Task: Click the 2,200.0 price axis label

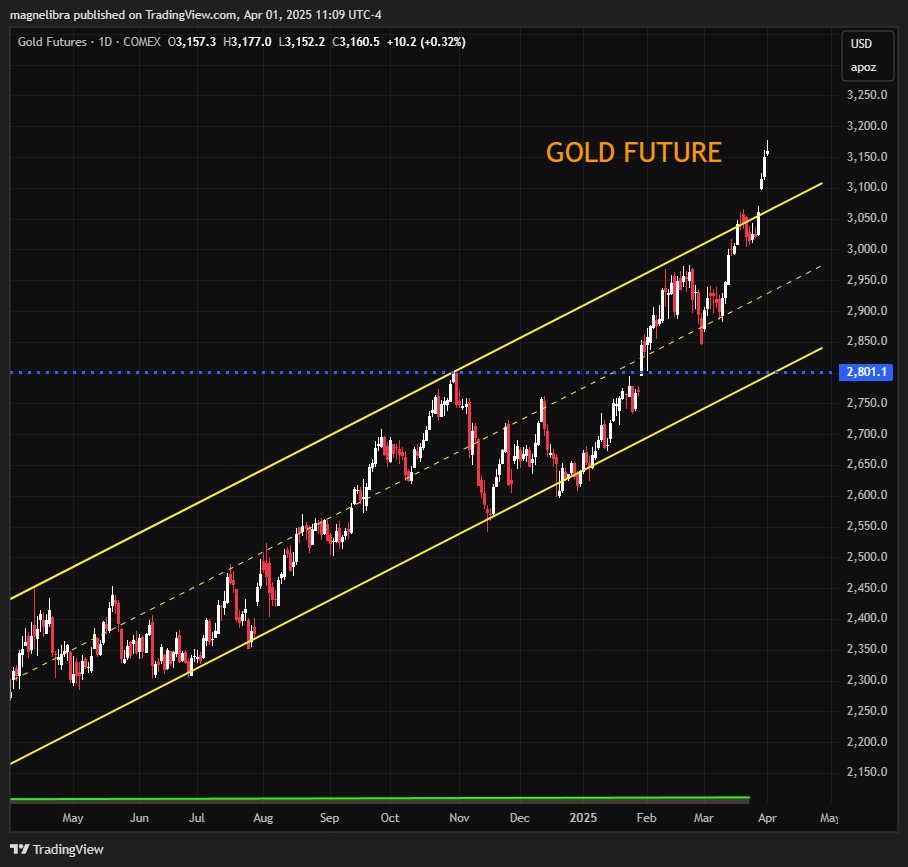Action: [867, 741]
